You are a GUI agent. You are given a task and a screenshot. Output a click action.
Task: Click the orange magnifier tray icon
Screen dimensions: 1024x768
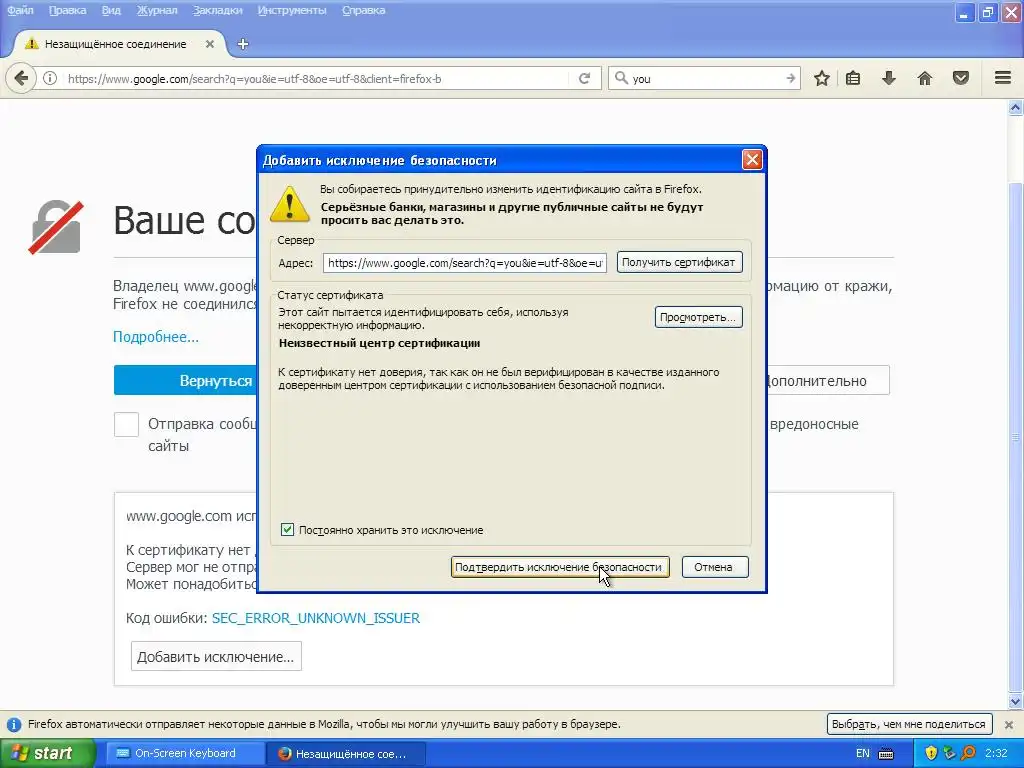[968, 753]
